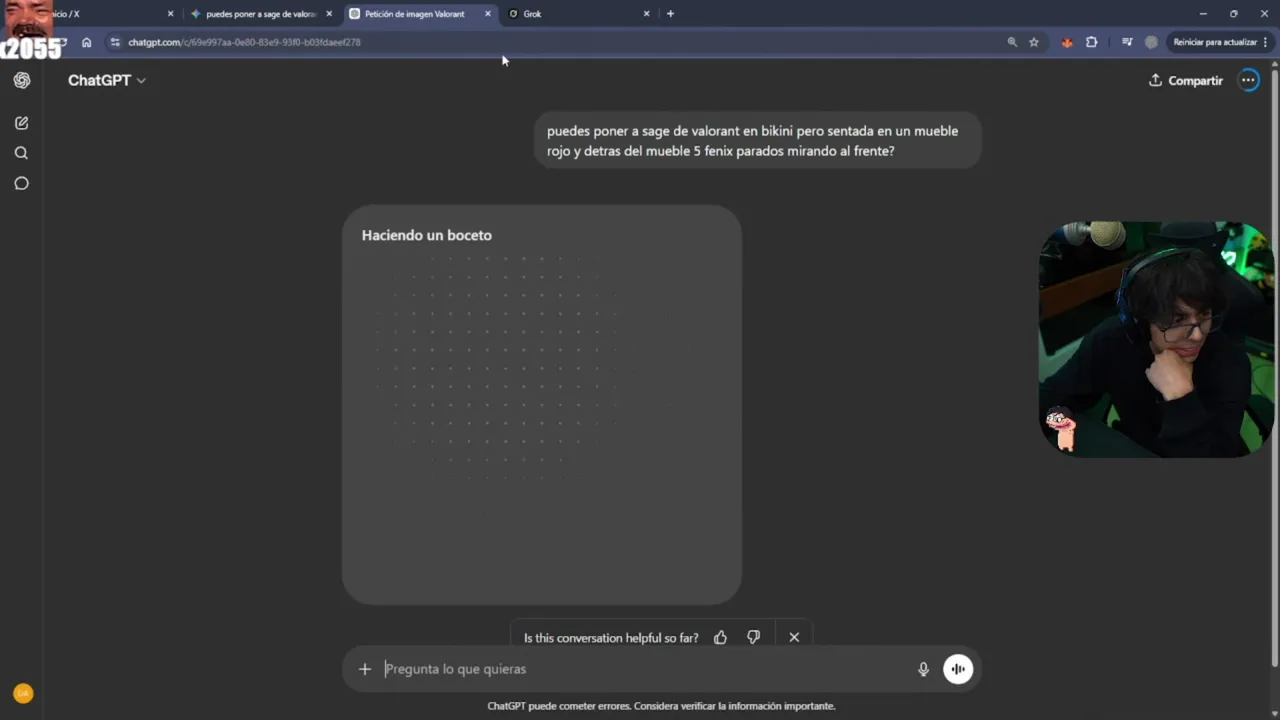The width and height of the screenshot is (1280, 720).
Task: Open the chat bubble icon in sidebar
Action: point(21,183)
